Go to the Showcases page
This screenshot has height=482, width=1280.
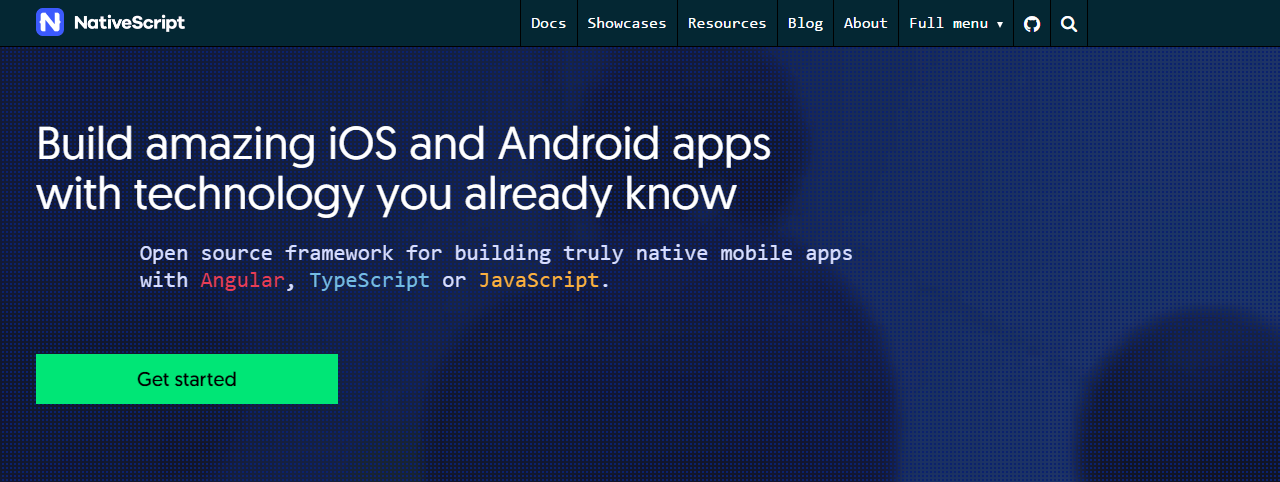tap(627, 23)
